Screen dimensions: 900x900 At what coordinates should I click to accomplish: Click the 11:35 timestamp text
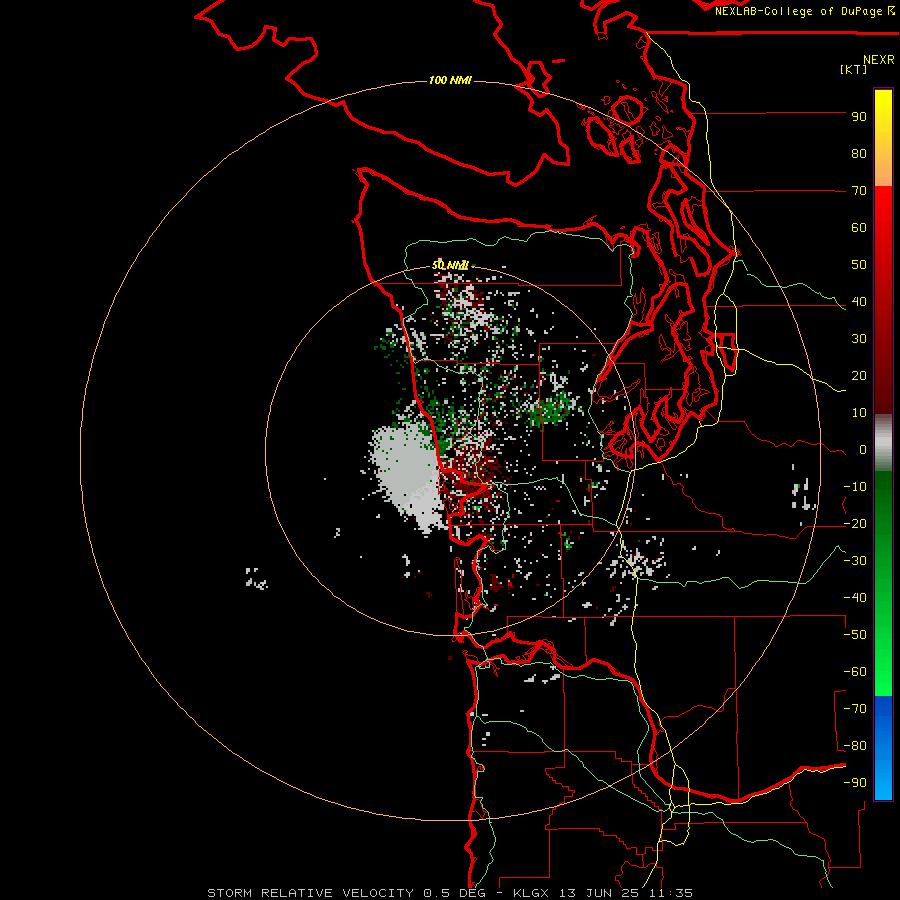pos(670,893)
